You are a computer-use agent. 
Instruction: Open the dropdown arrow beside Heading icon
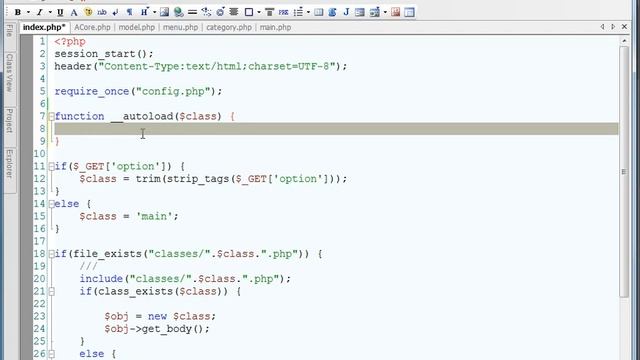154,12
